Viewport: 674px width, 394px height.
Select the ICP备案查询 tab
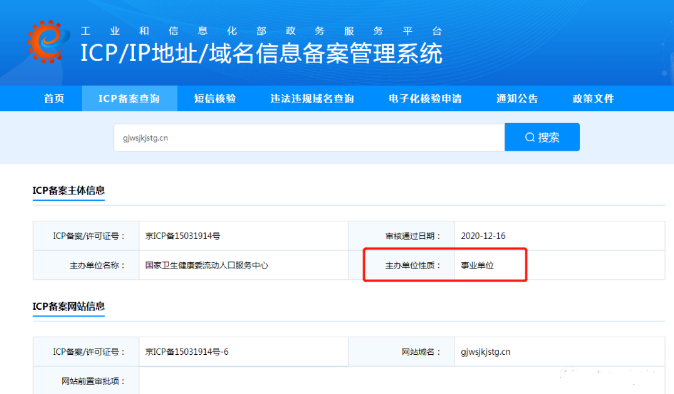129,98
